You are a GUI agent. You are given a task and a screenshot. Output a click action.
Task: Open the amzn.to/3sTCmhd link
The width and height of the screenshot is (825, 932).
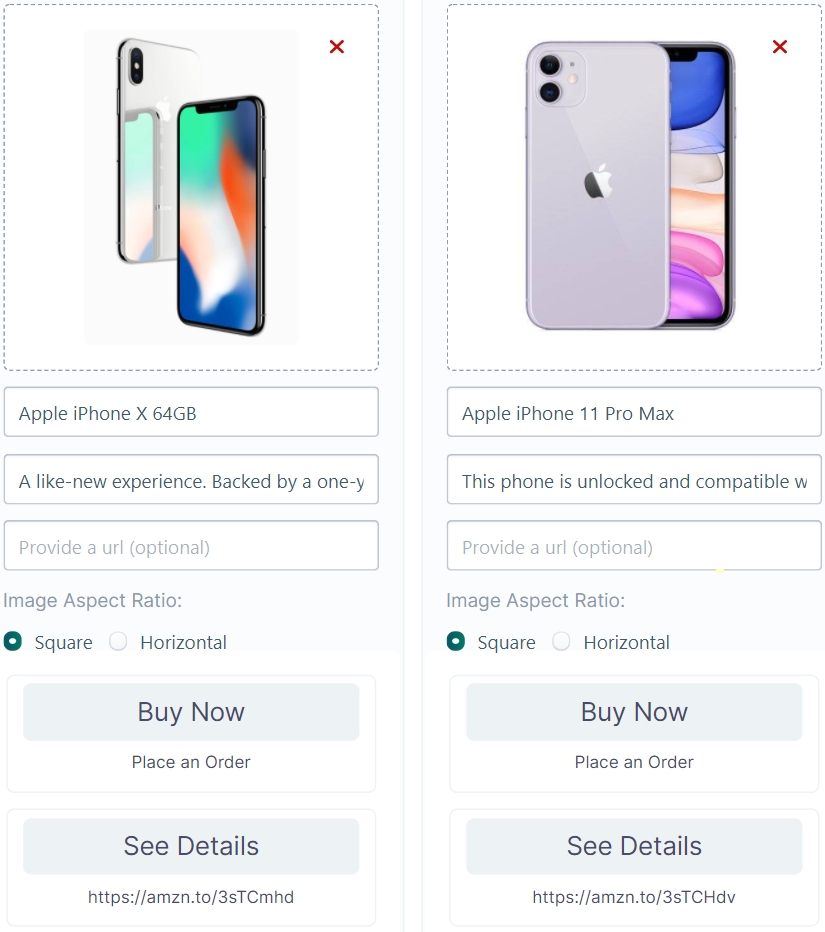191,897
